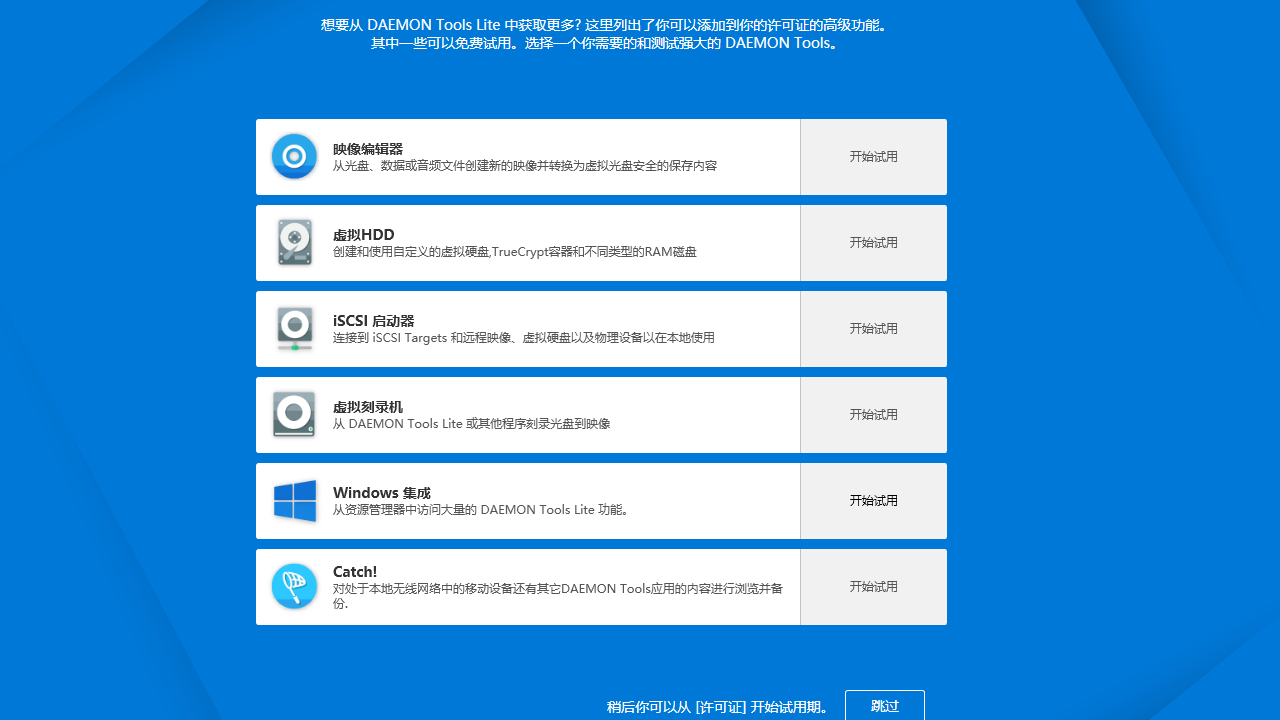开始试用 the Windows 集成 feature
This screenshot has height=720, width=1280.
[x=872, y=500]
